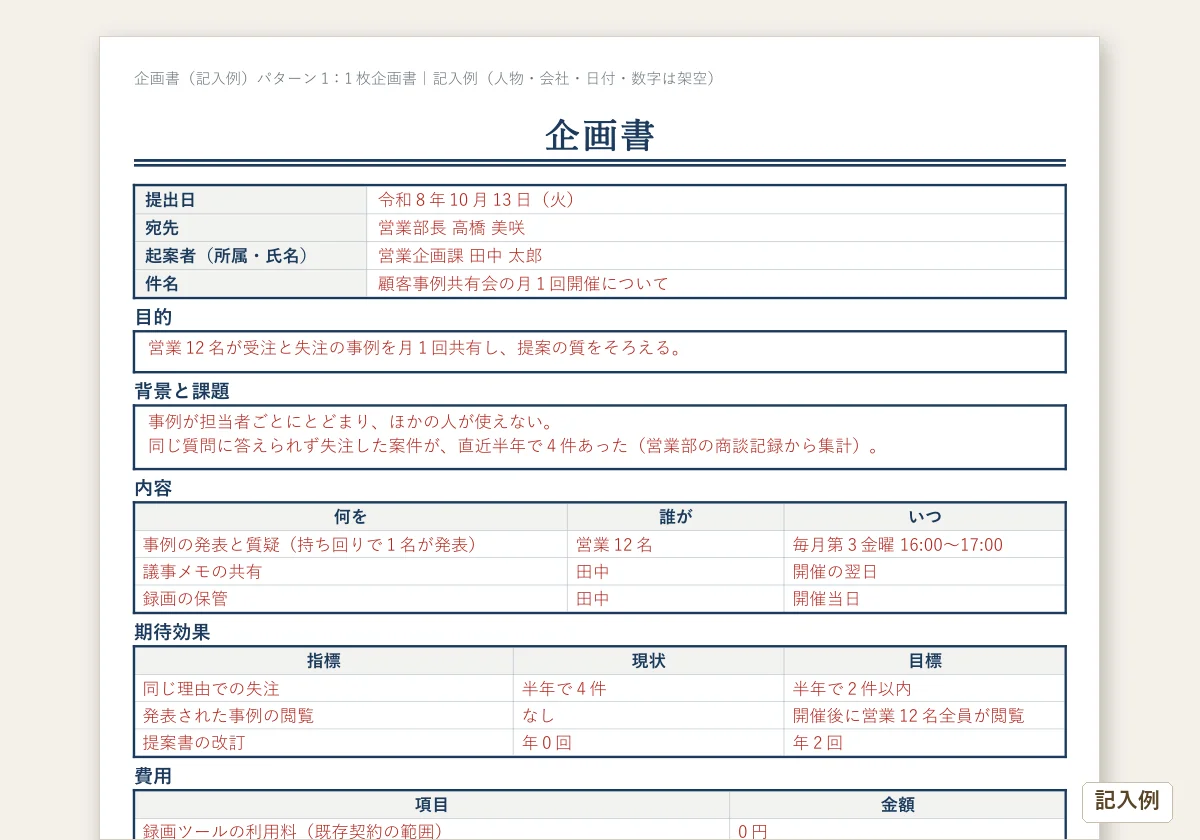Viewport: 1200px width, 840px height.
Task: Click the 現状 column header
Action: (x=649, y=661)
